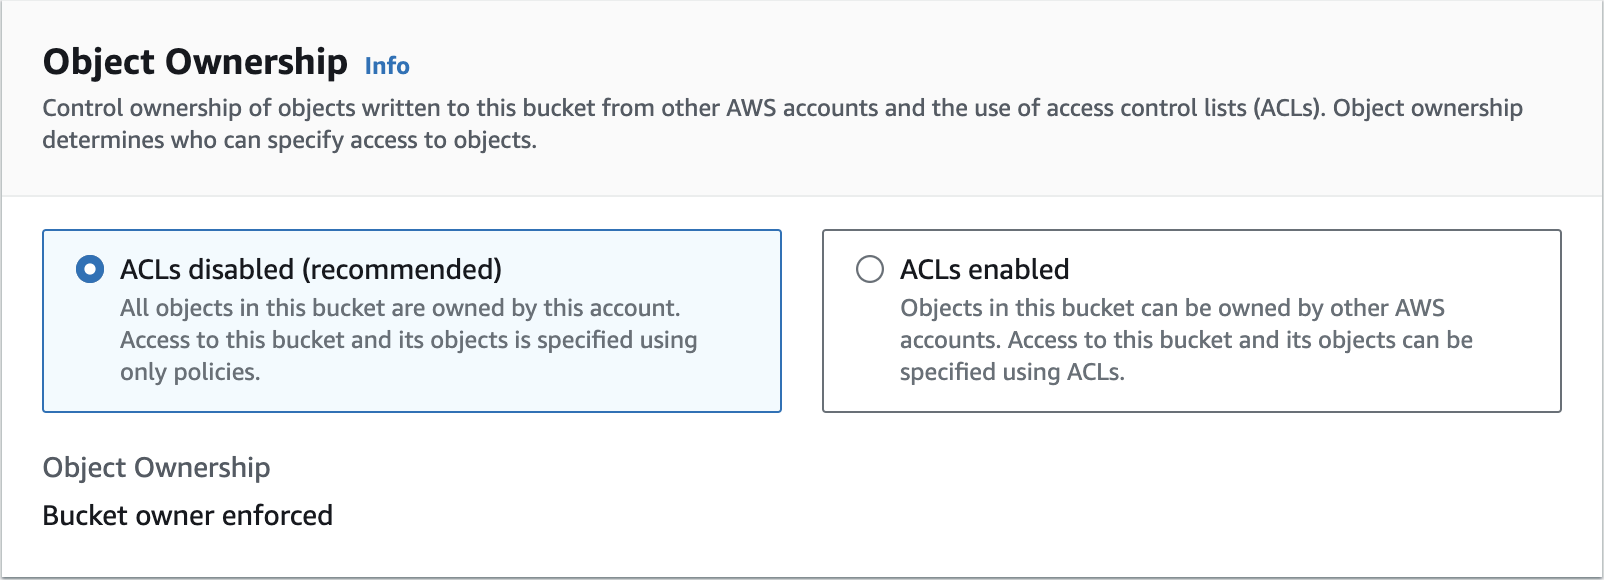The image size is (1604, 580).
Task: Click 'accounts. Access to this bucket' text line
Action: [x=1186, y=340]
